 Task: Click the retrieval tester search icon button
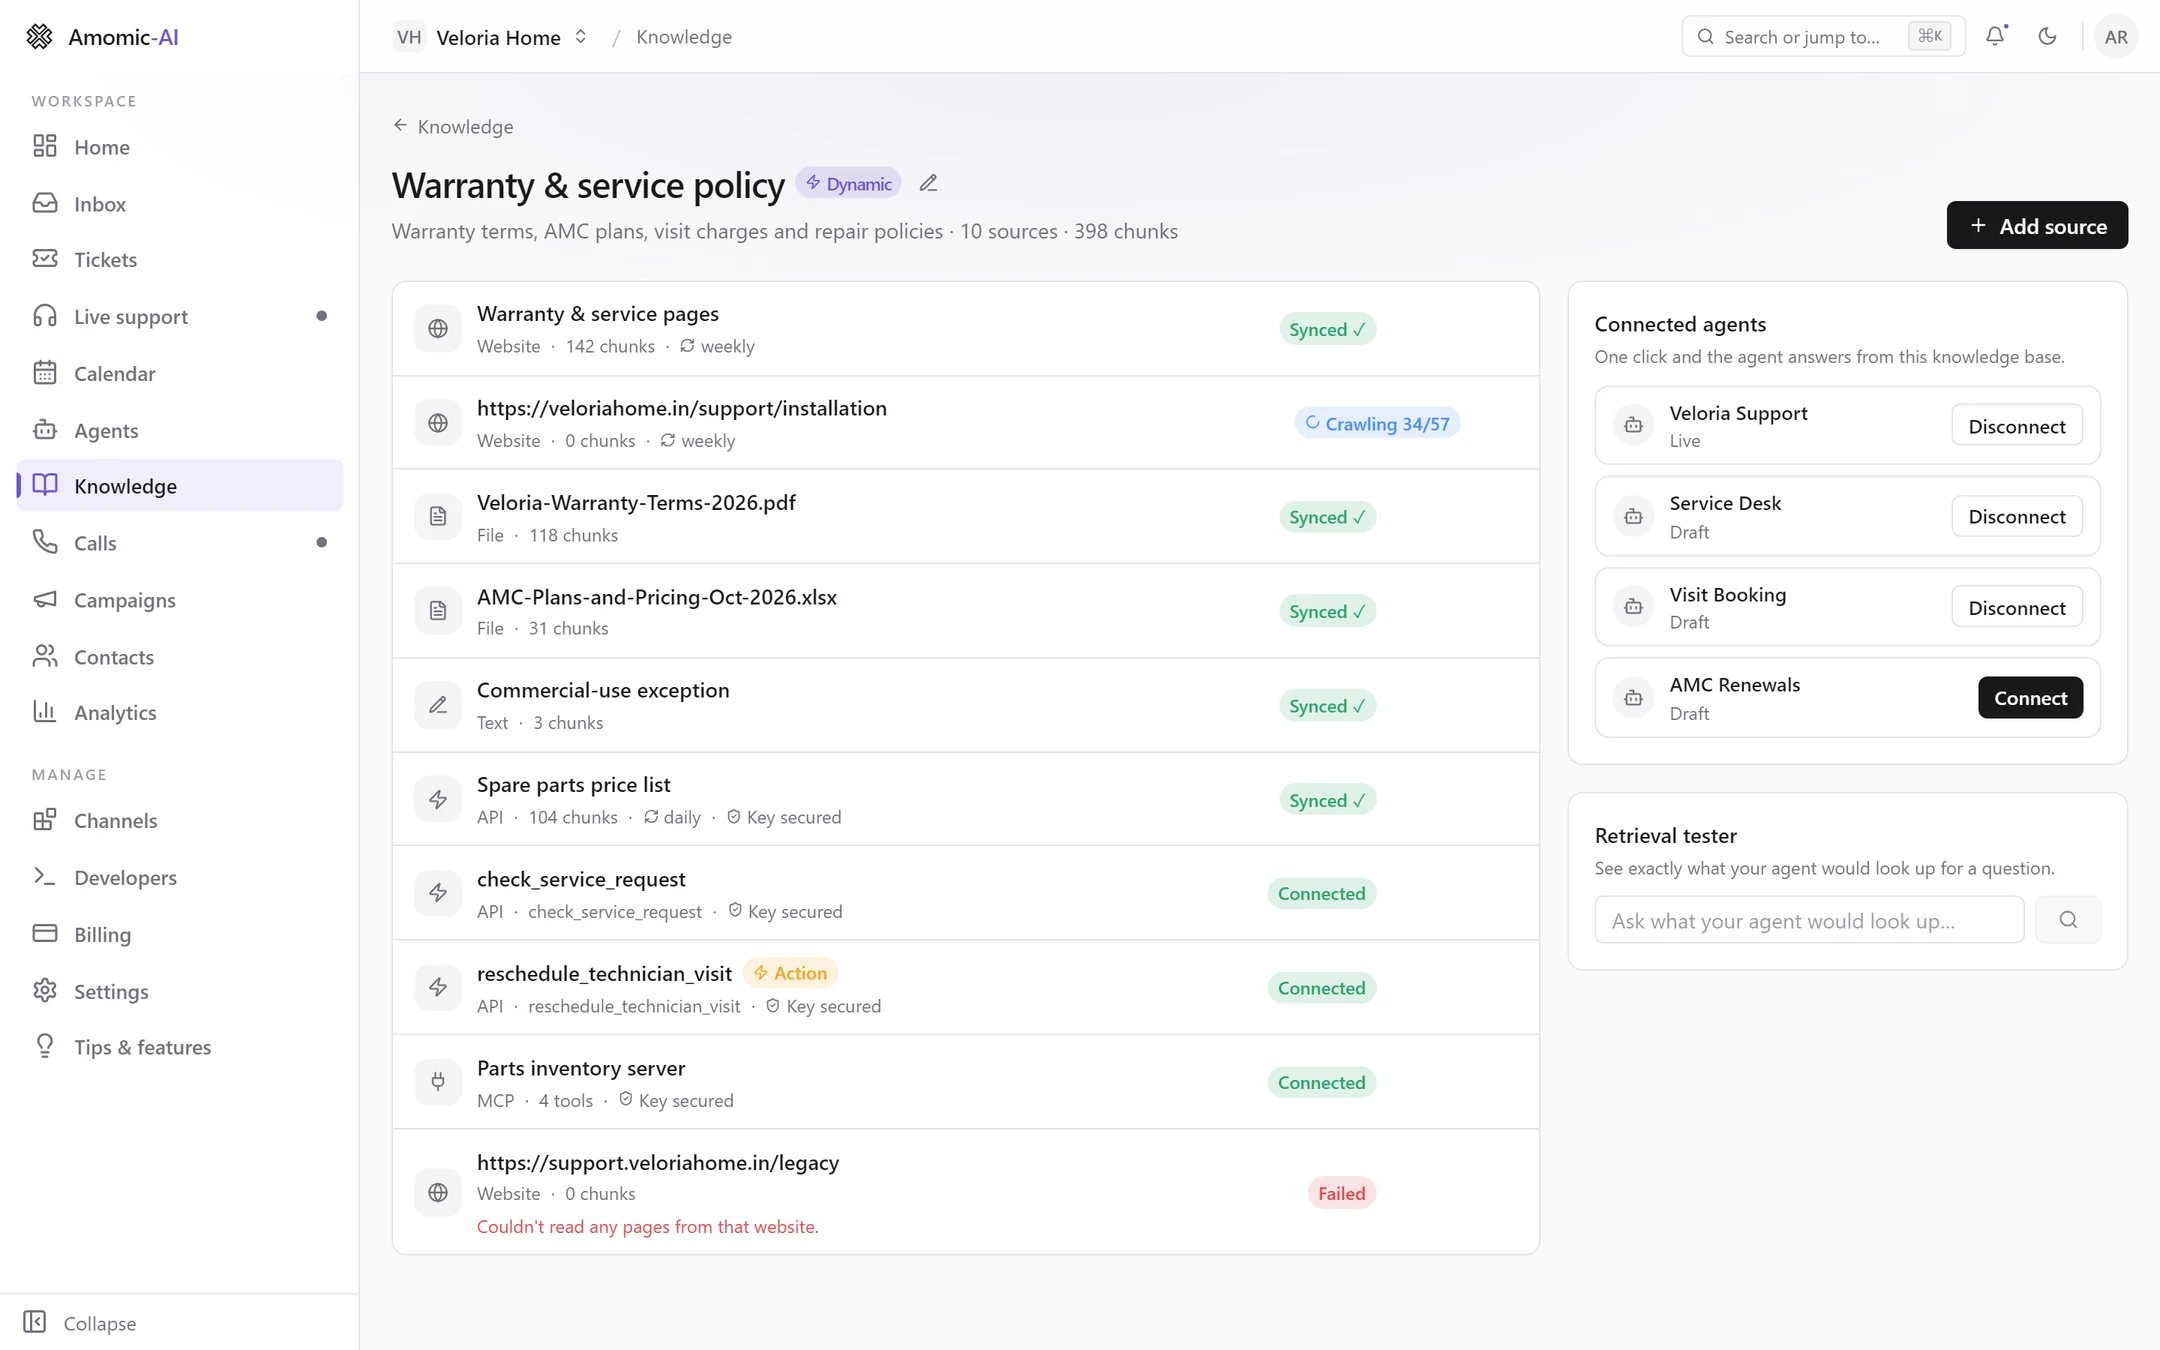coord(2068,920)
